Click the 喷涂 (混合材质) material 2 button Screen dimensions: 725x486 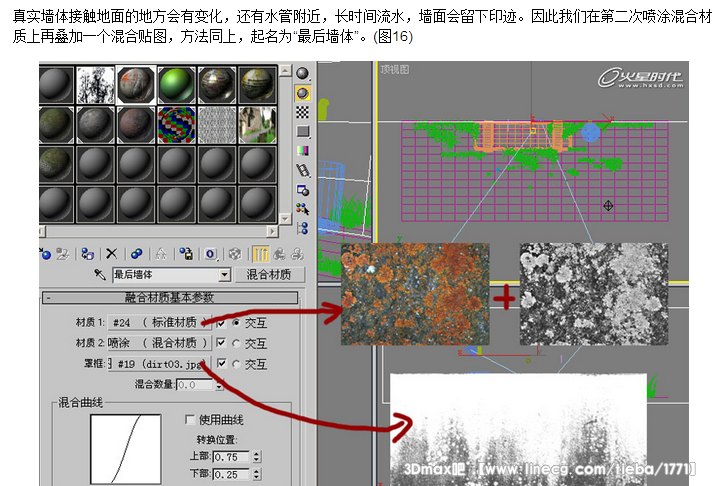[159, 343]
